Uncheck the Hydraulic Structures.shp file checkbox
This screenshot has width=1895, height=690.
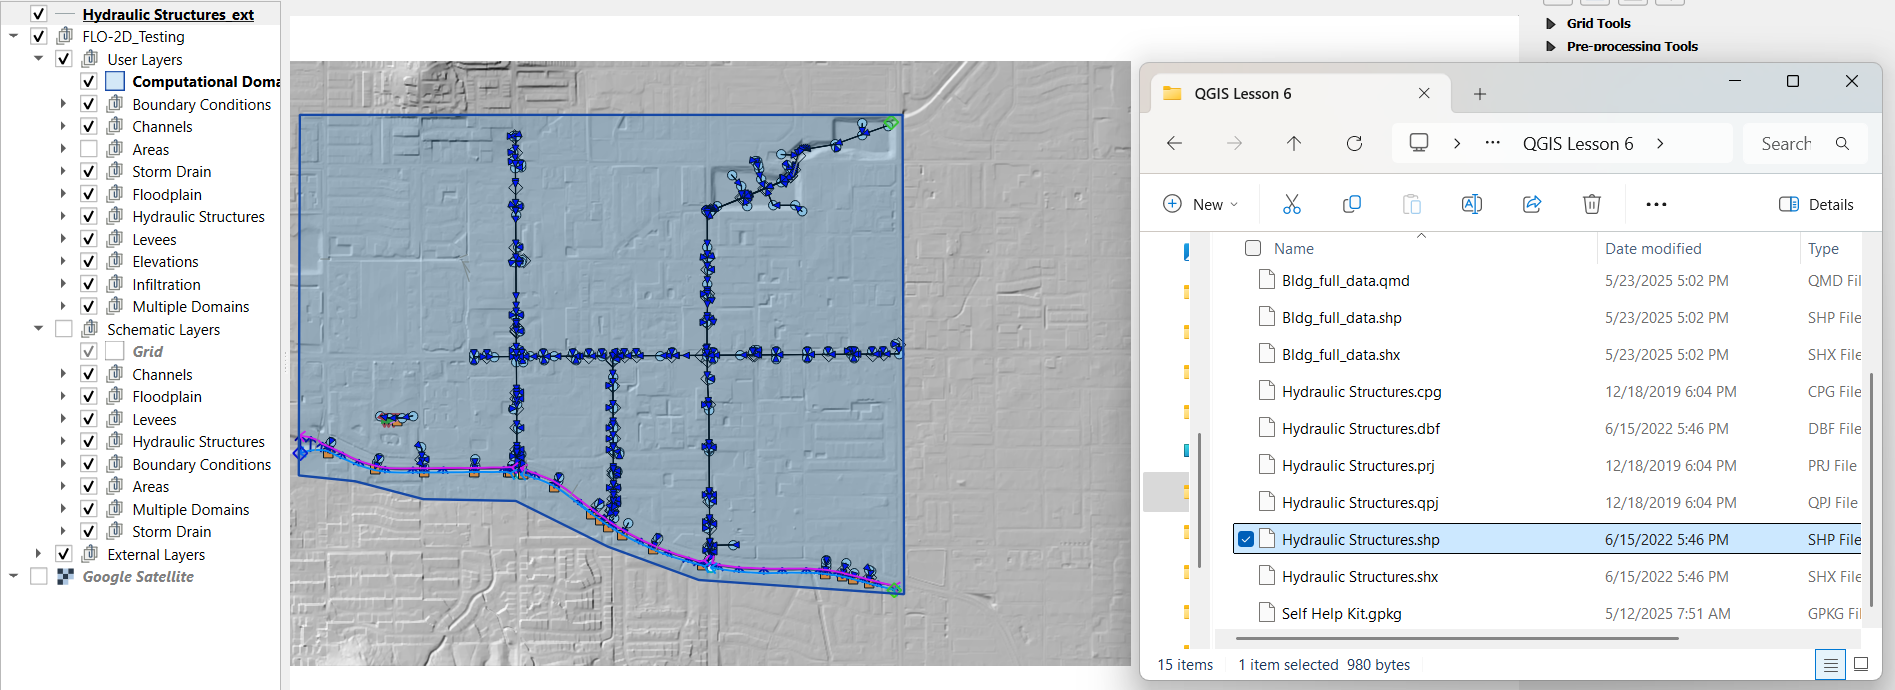tap(1246, 539)
